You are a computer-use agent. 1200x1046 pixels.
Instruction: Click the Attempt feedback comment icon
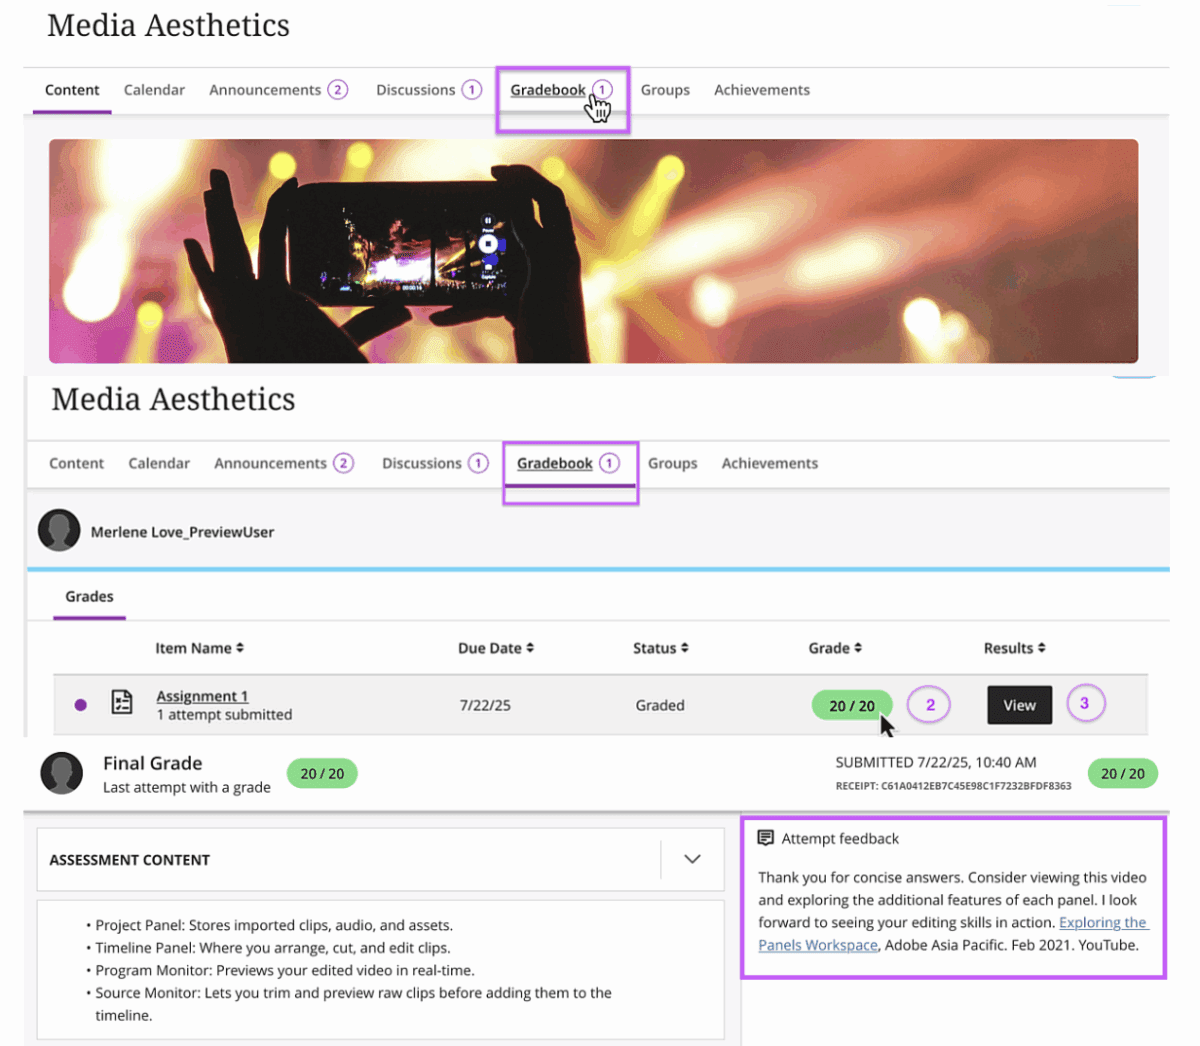[766, 838]
